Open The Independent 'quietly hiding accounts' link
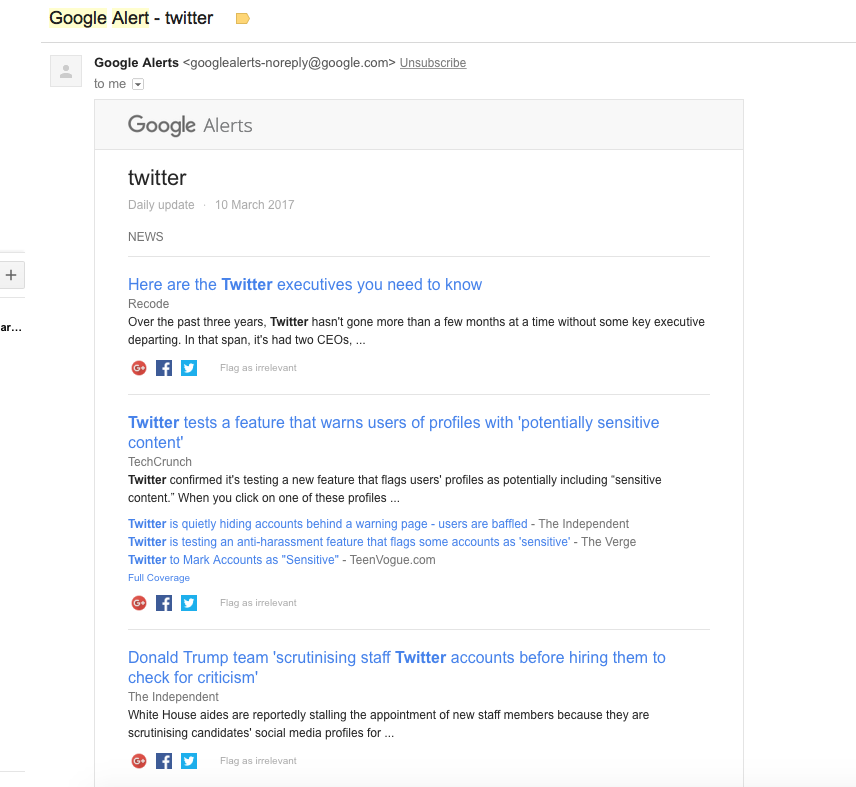The height and width of the screenshot is (787, 856). tap(328, 524)
